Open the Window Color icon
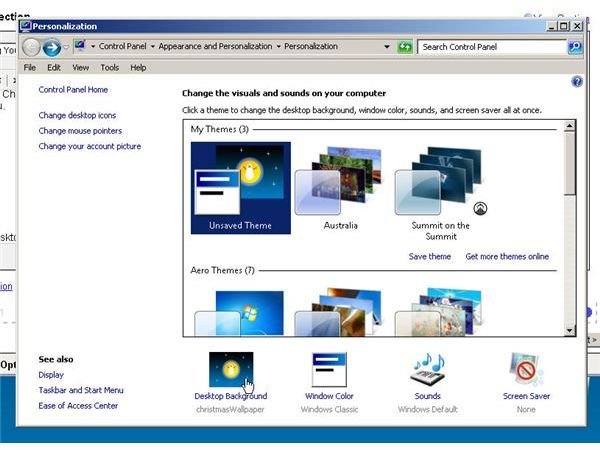The image size is (600, 450). tap(329, 370)
